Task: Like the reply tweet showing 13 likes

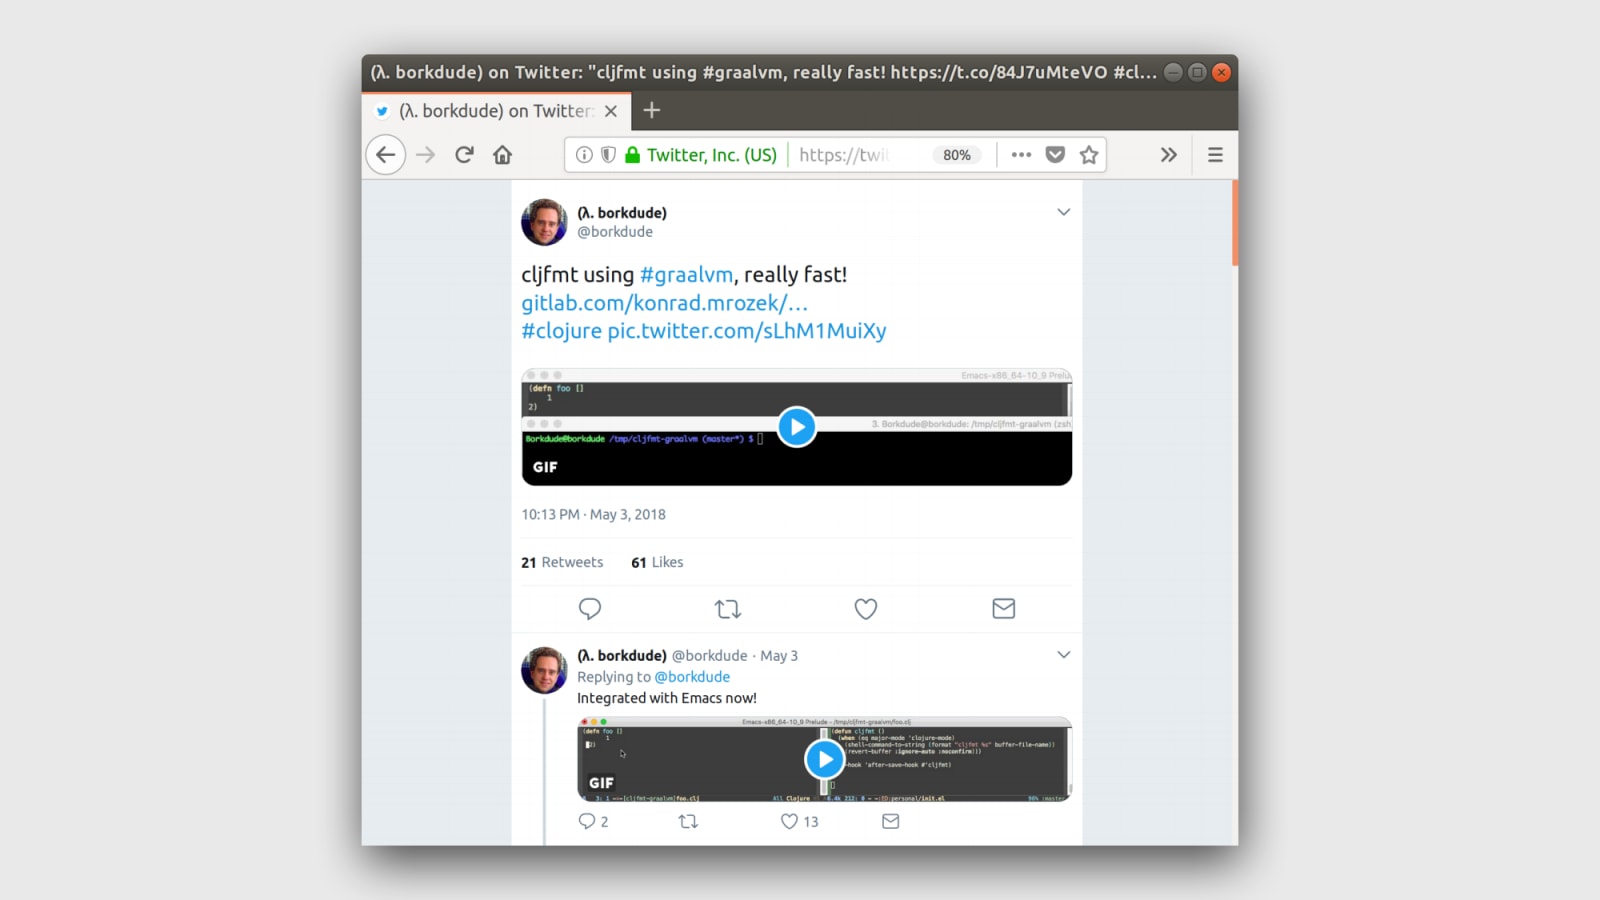Action: [799, 821]
